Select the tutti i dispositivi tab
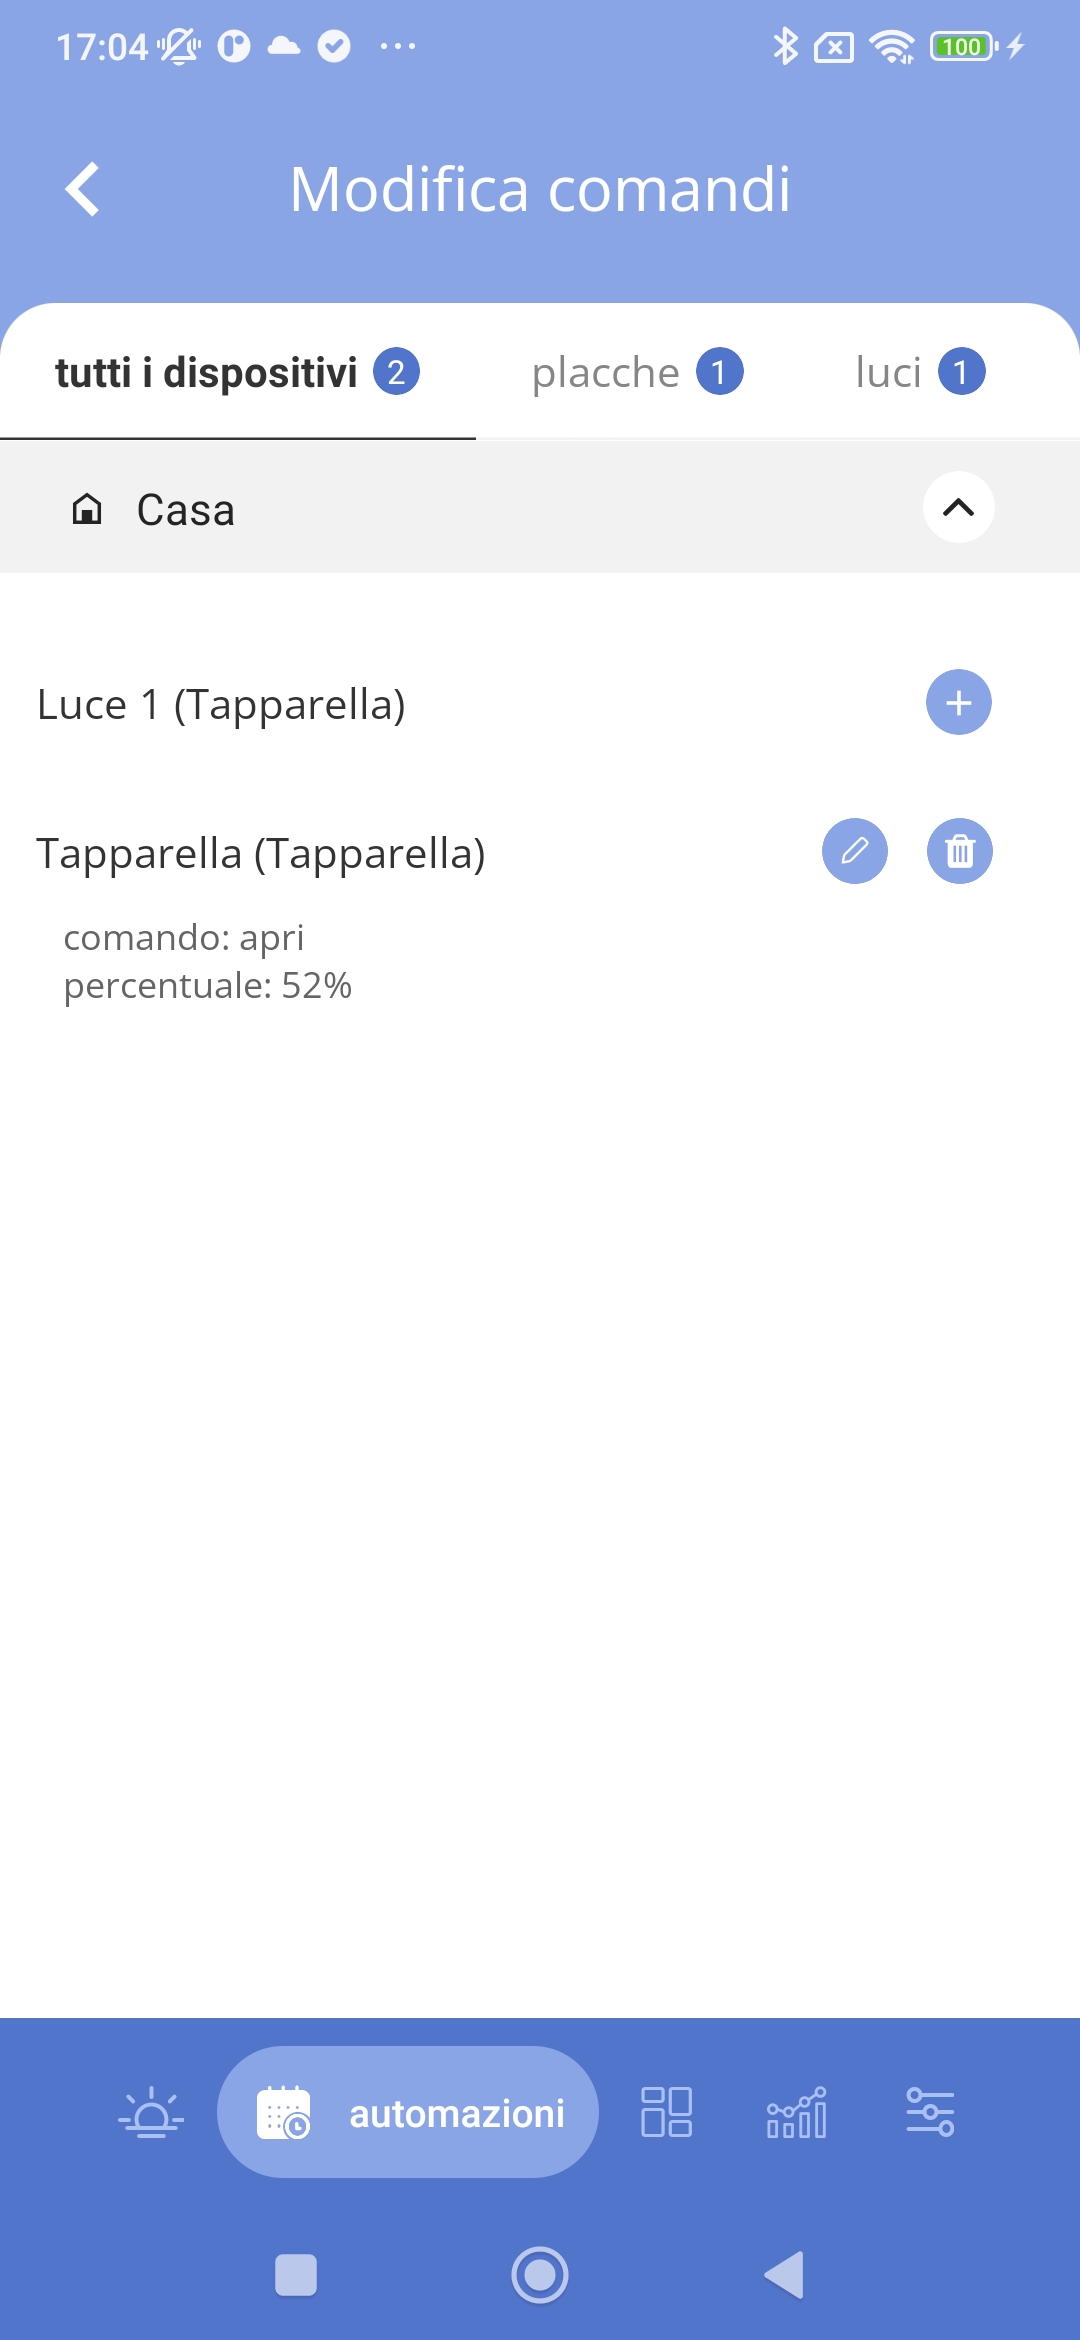 [237, 373]
